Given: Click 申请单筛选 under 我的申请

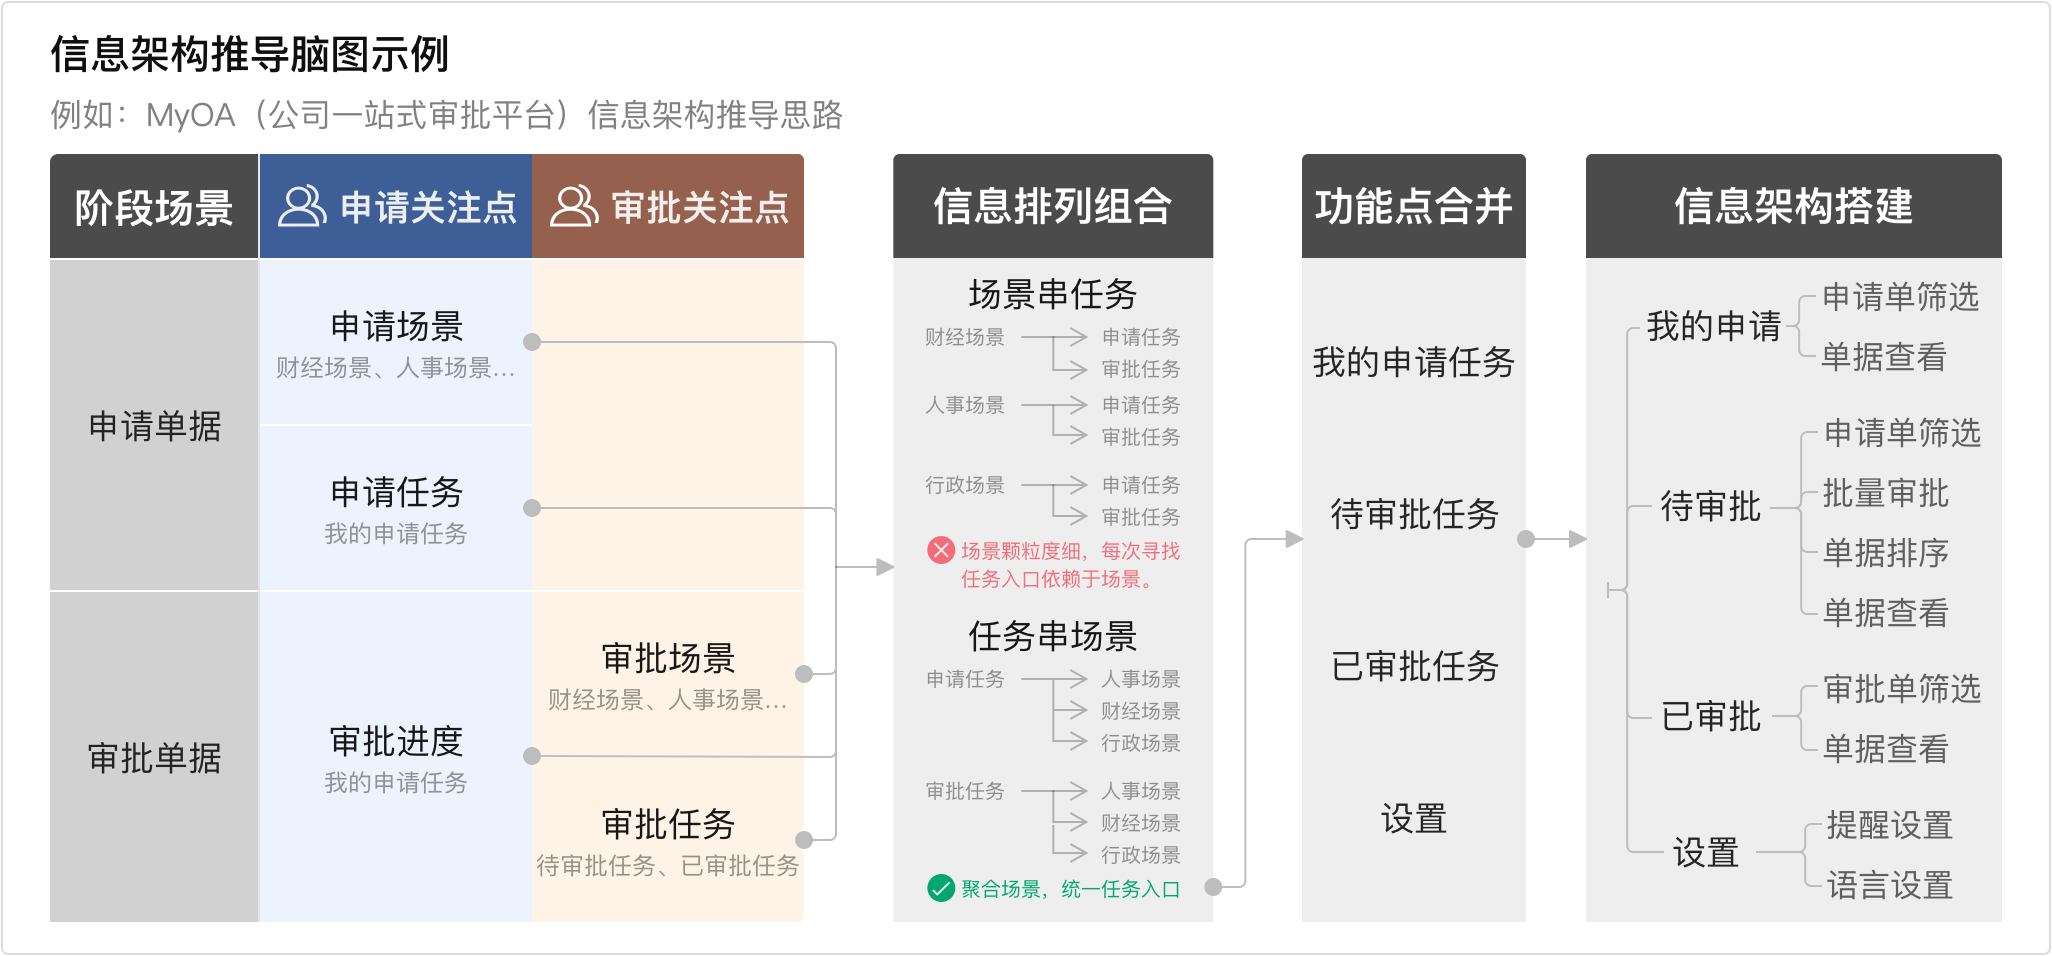Looking at the screenshot, I should 1901,297.
